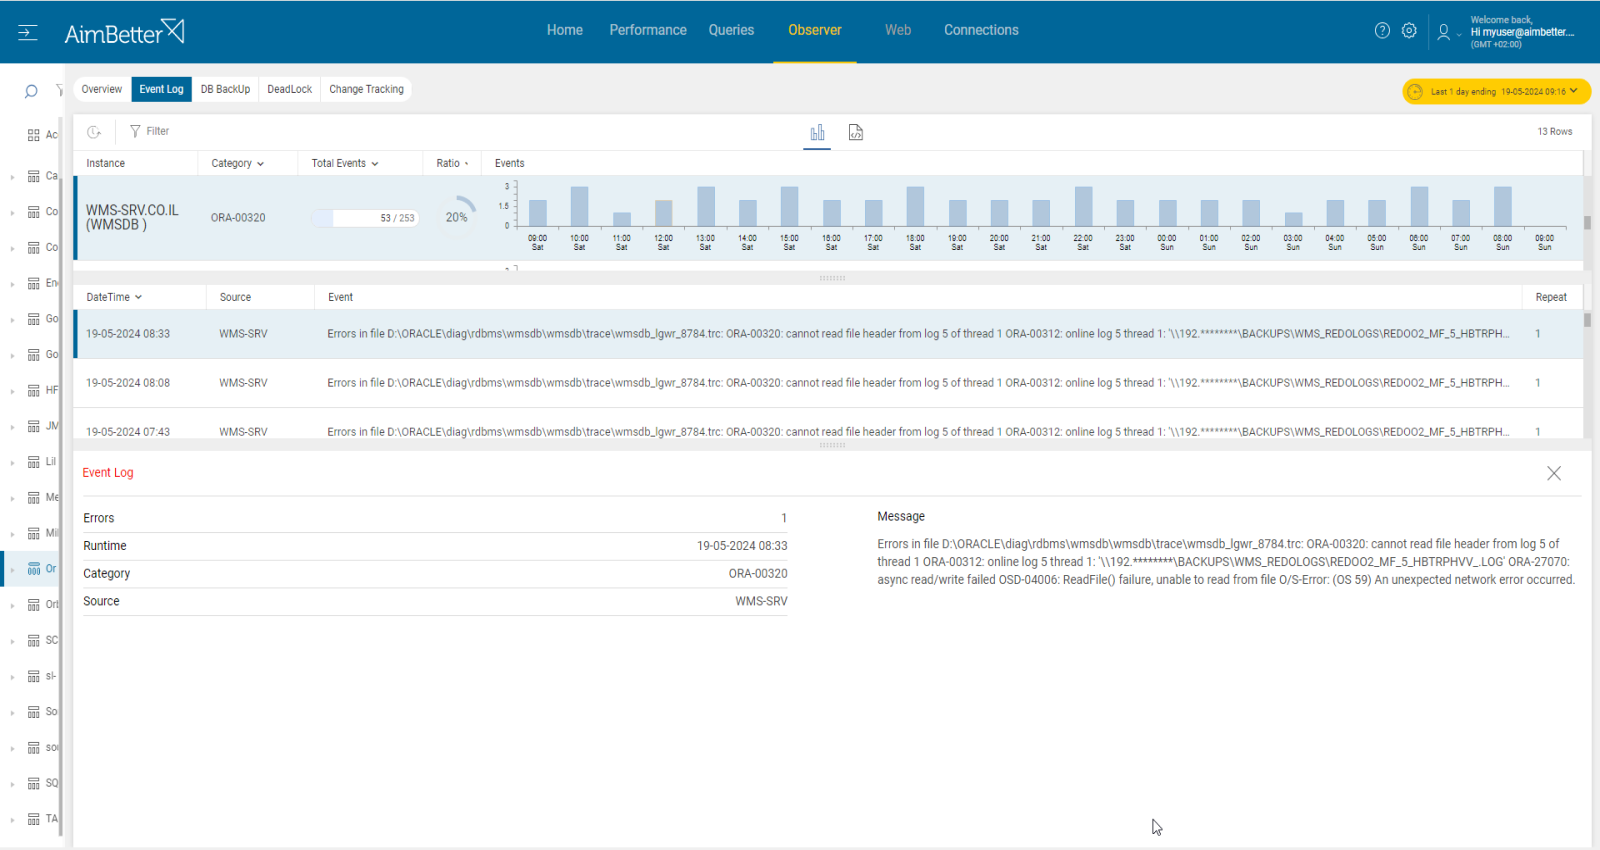Switch to the DB BackUp tab
This screenshot has width=1600, height=850.
click(225, 89)
